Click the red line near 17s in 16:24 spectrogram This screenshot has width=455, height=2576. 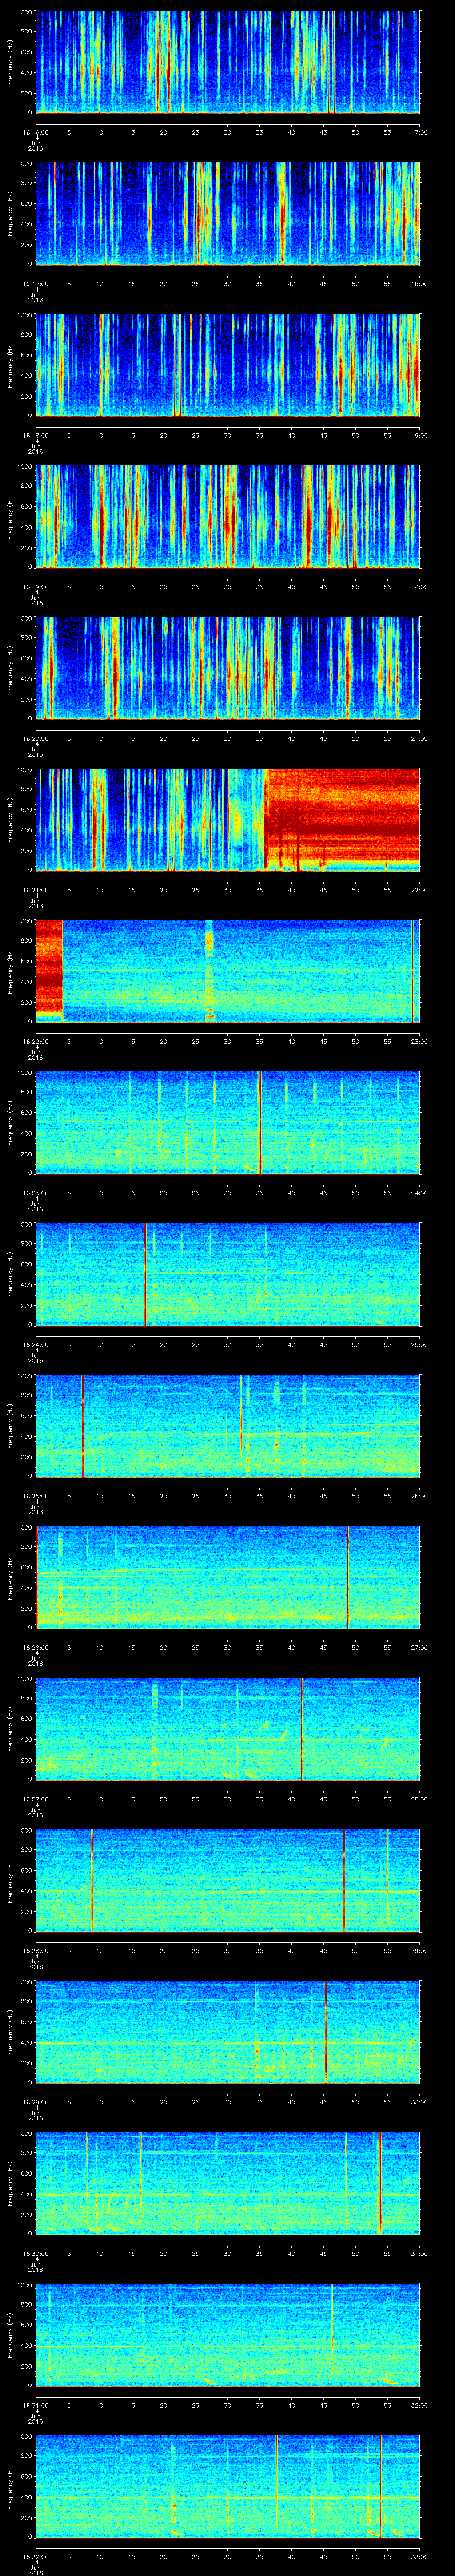[x=145, y=1273]
